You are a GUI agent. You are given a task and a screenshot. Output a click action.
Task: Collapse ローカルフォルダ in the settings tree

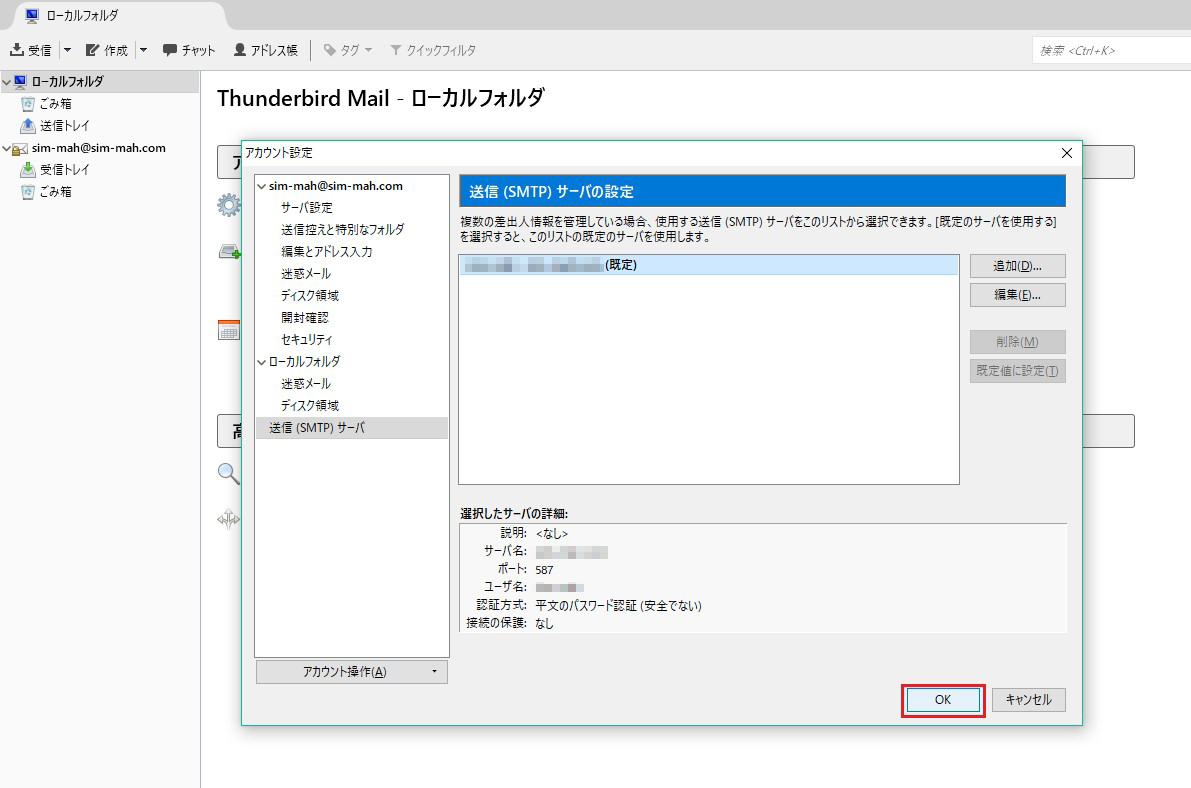pos(262,362)
